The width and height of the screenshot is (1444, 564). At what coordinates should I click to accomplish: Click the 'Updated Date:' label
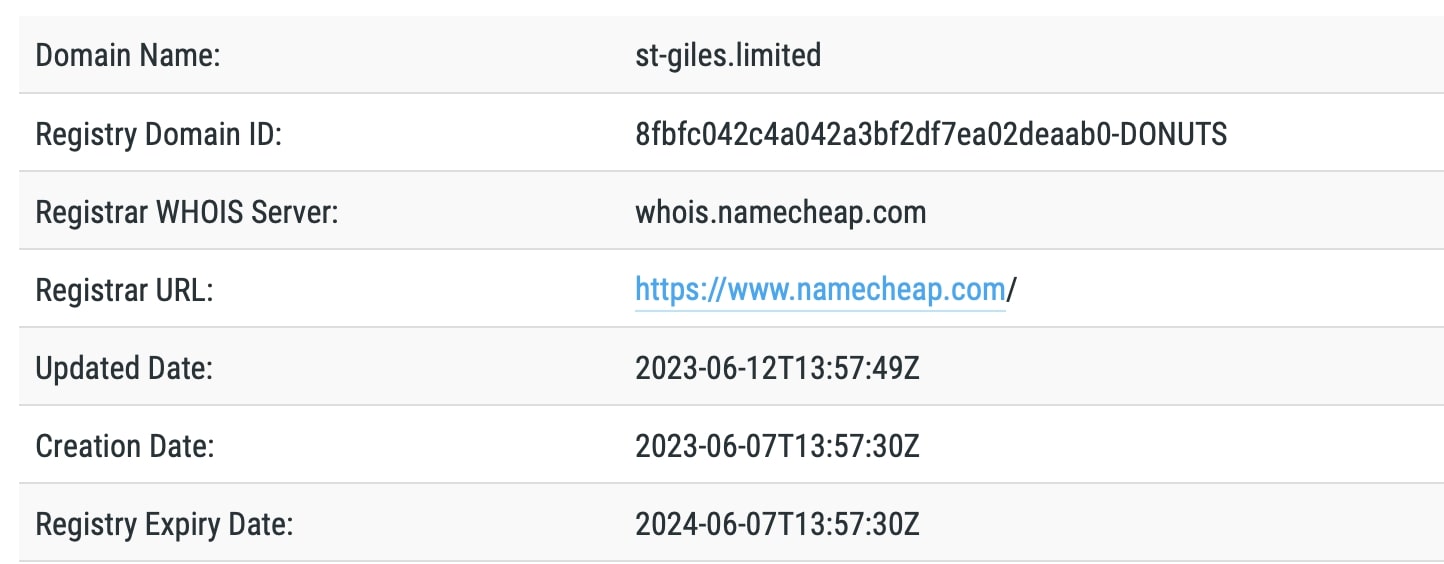[125, 368]
